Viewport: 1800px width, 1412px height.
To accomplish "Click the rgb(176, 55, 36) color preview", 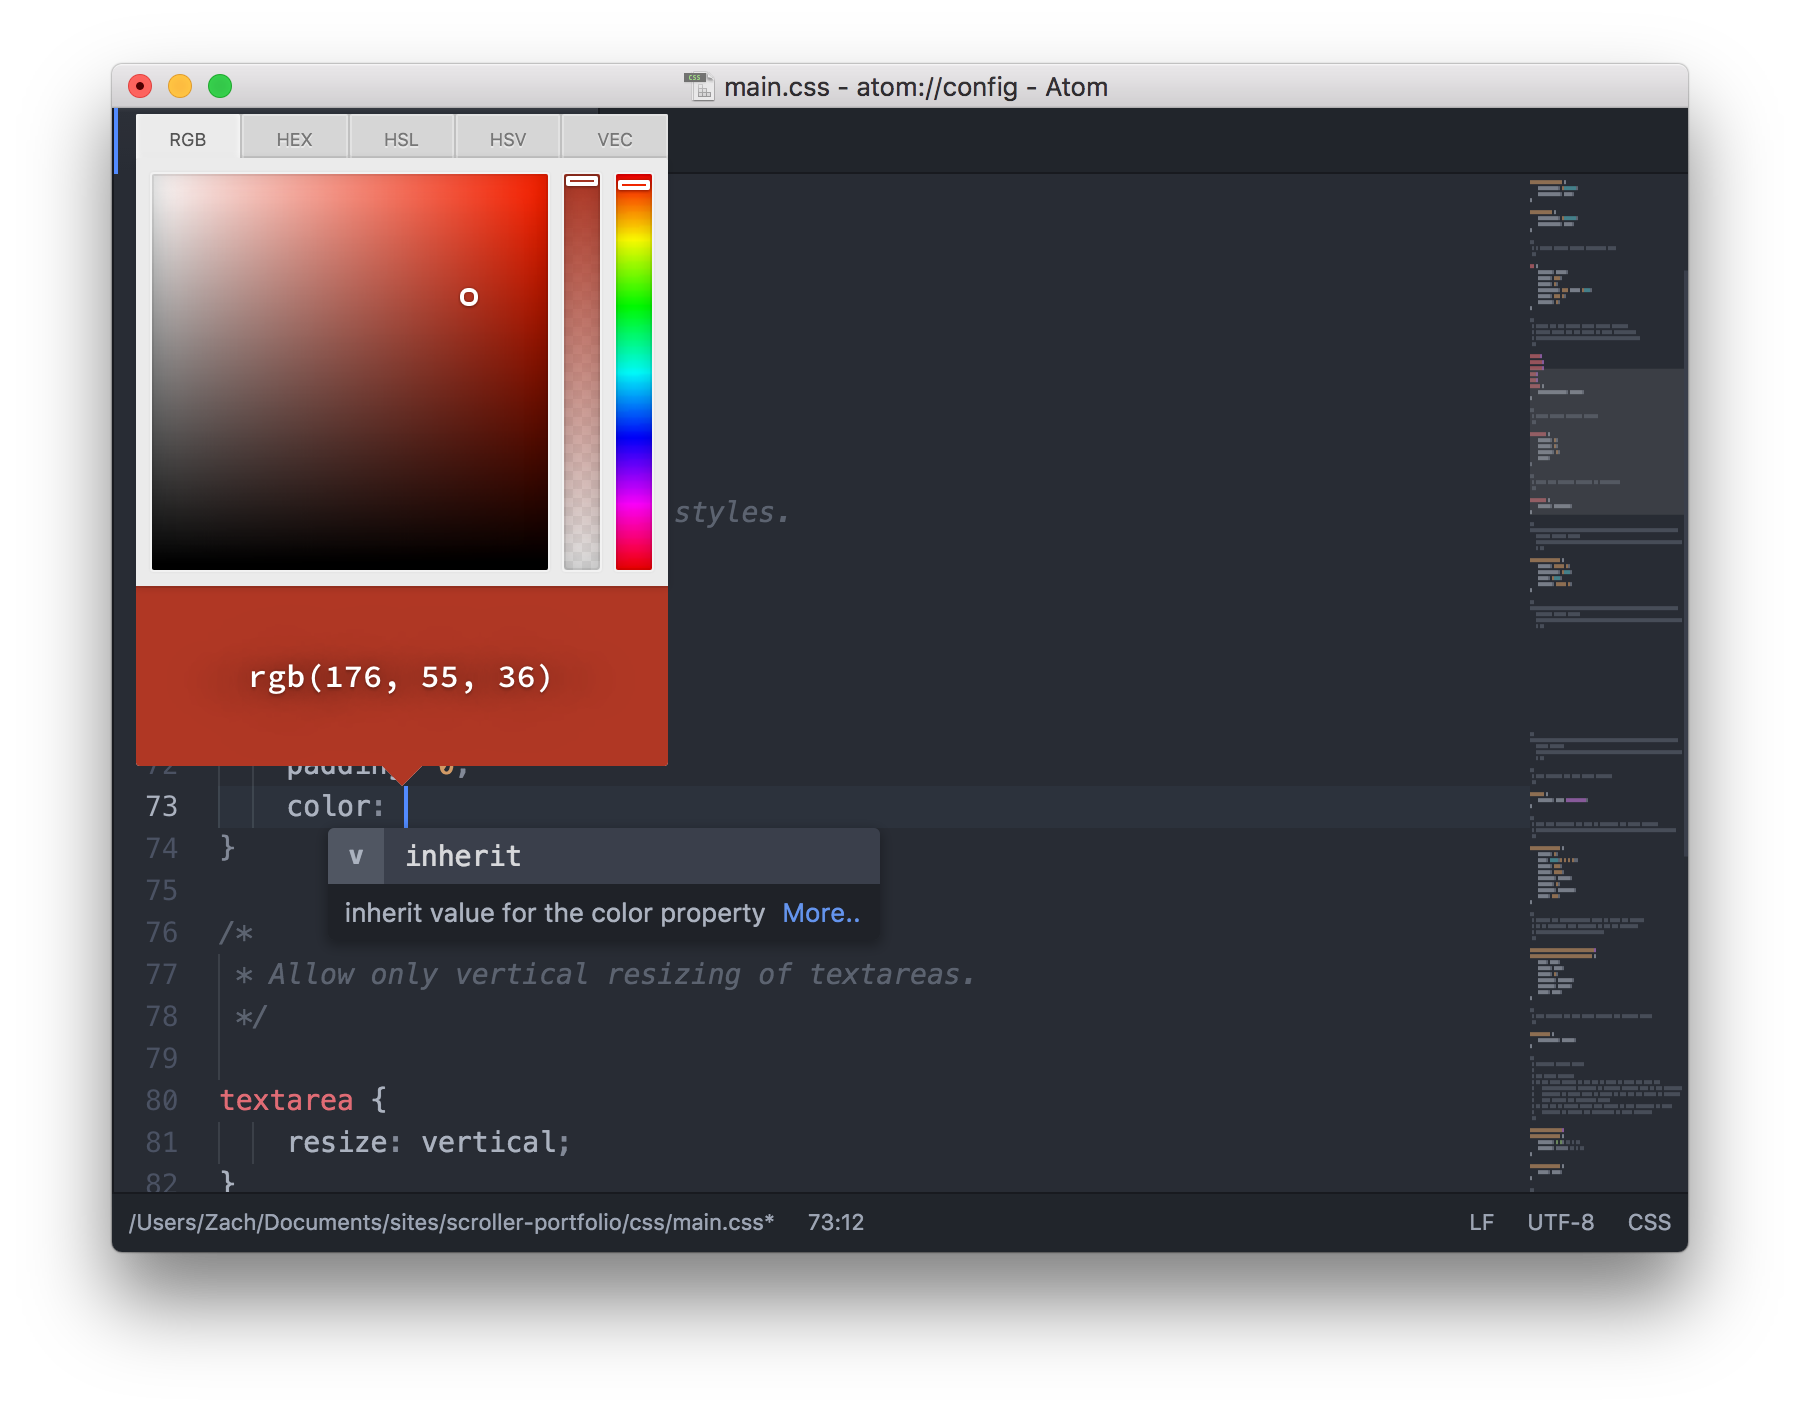I will (400, 677).
